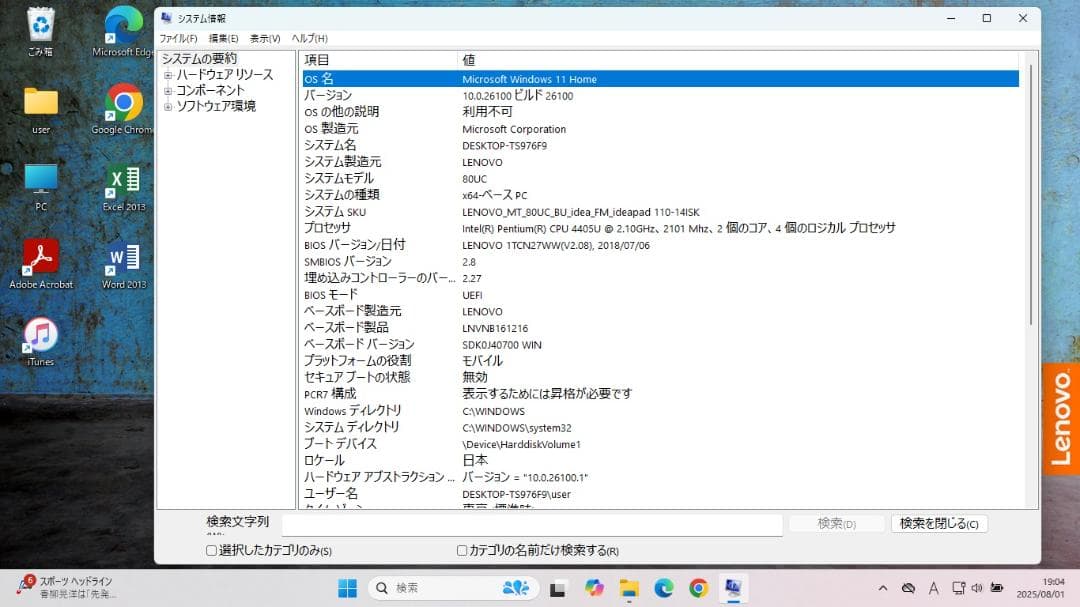The image size is (1080, 607).
Task: Select the Windows ディレクトリ row
Action: click(661, 411)
